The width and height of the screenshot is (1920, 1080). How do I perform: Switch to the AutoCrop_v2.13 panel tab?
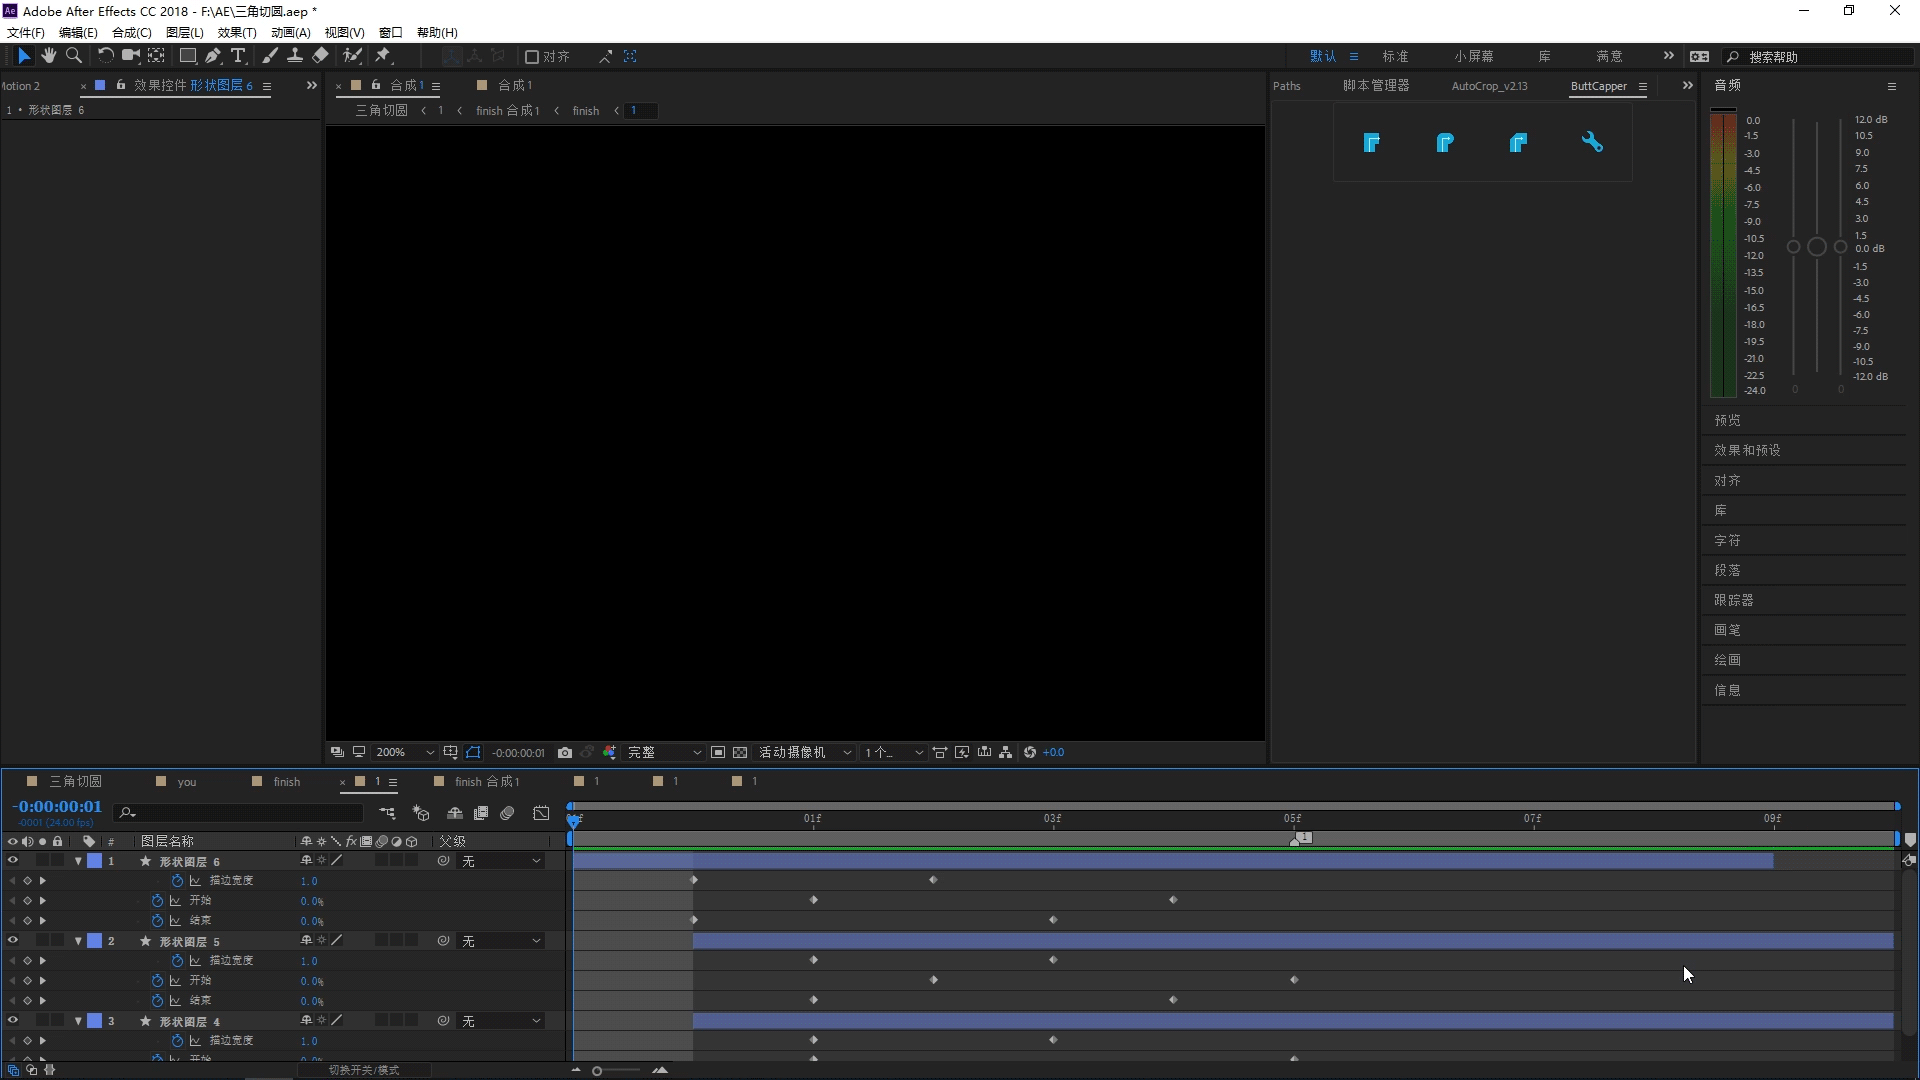coord(1489,86)
